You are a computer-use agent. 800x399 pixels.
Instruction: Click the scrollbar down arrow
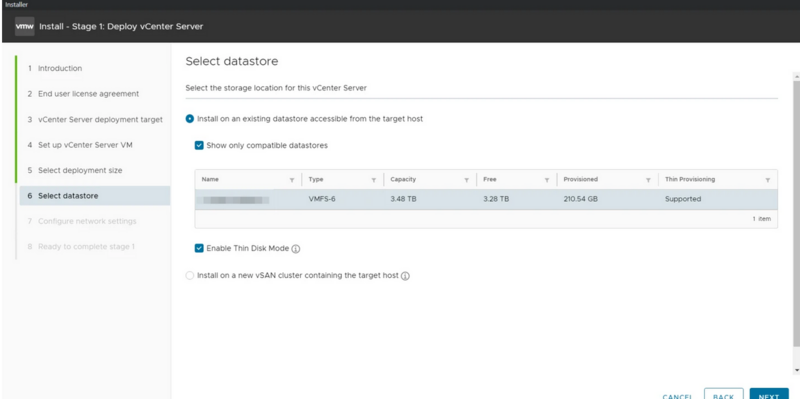[796, 370]
